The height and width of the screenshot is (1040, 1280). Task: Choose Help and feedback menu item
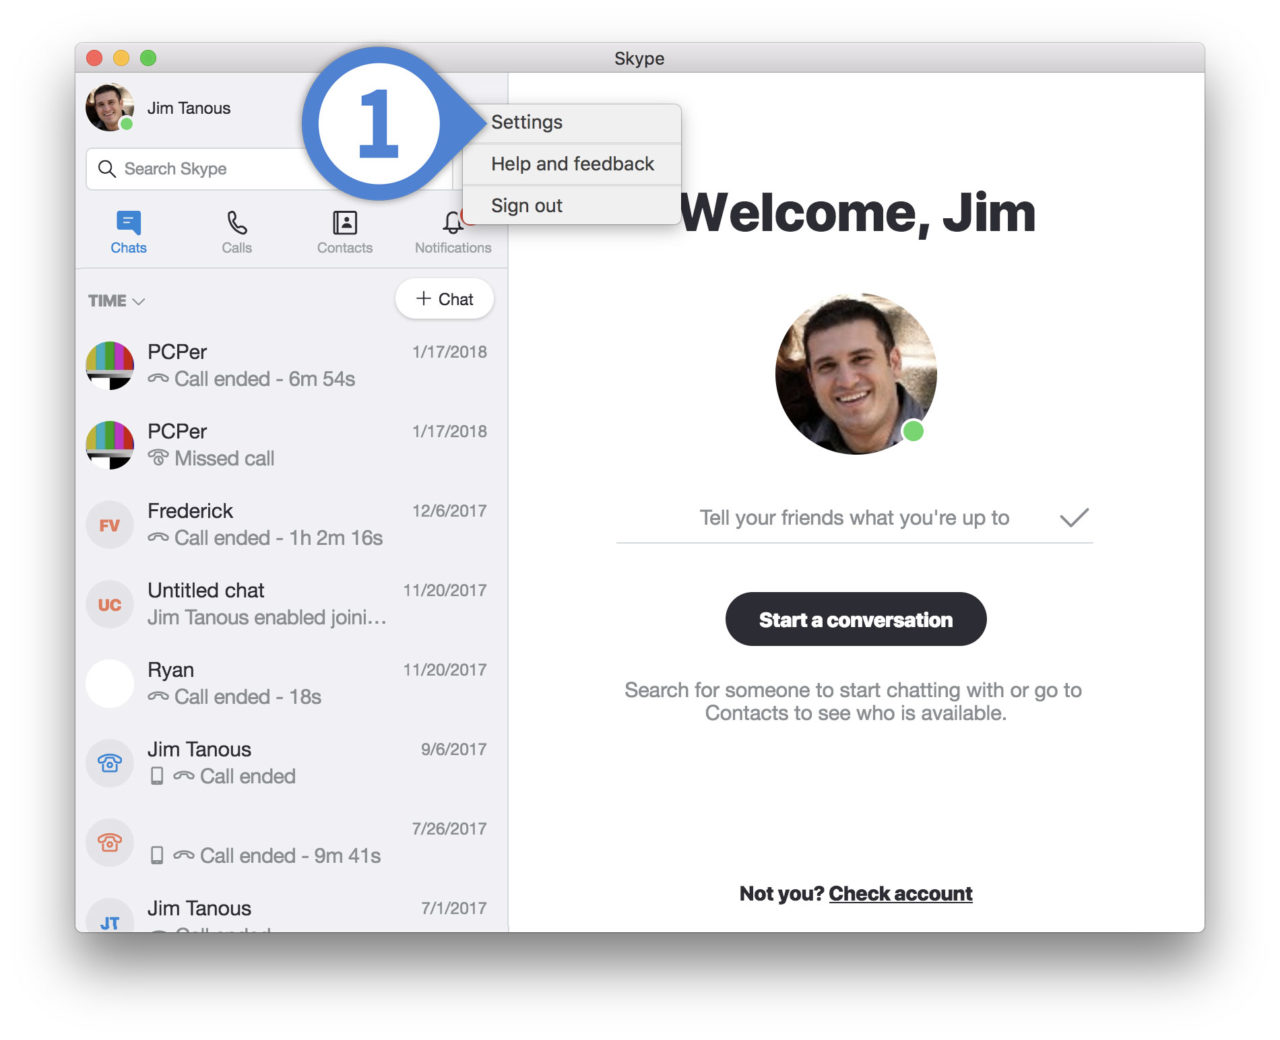571,164
